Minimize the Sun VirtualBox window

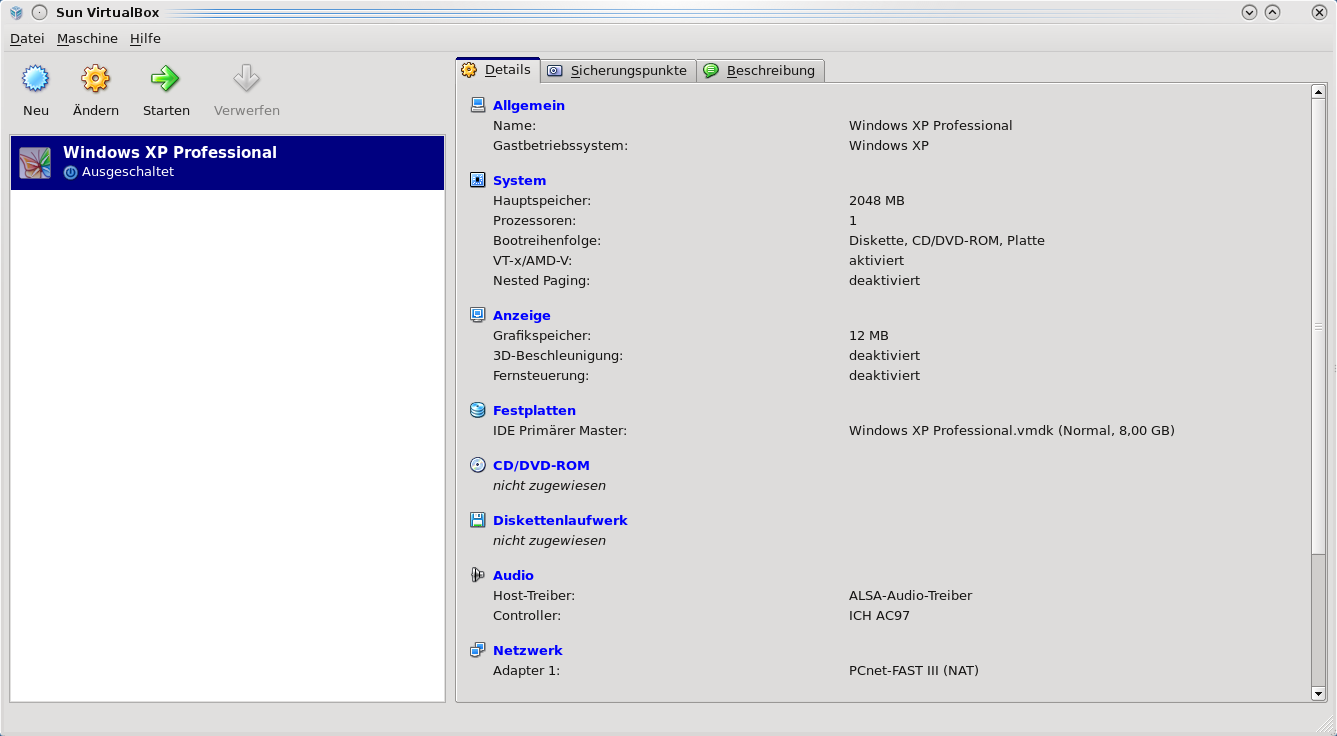point(1249,12)
